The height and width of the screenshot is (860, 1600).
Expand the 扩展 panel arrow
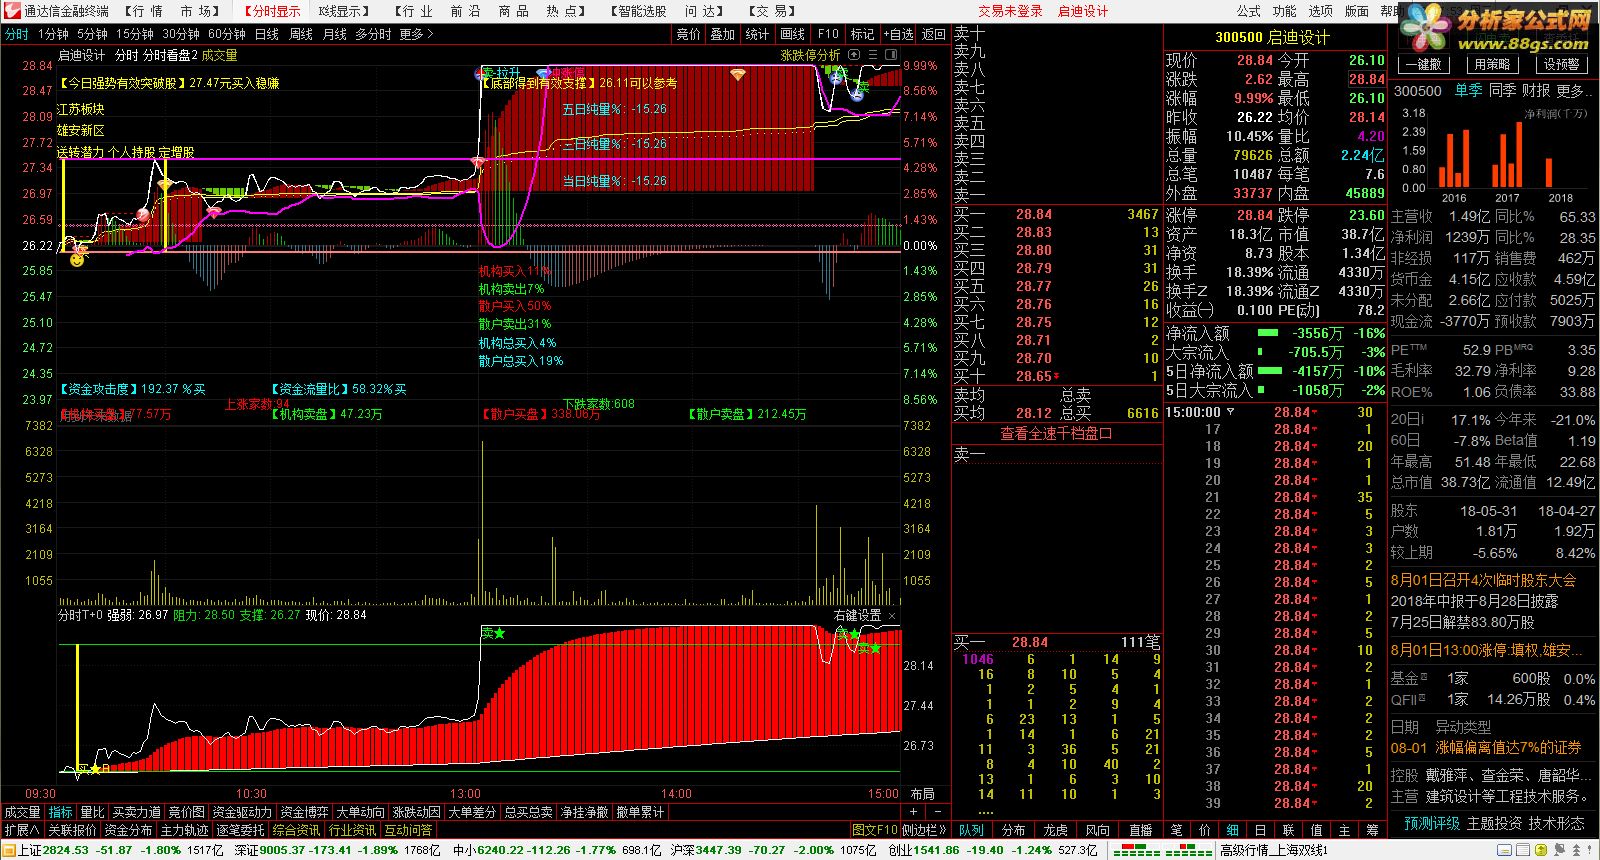[21, 830]
